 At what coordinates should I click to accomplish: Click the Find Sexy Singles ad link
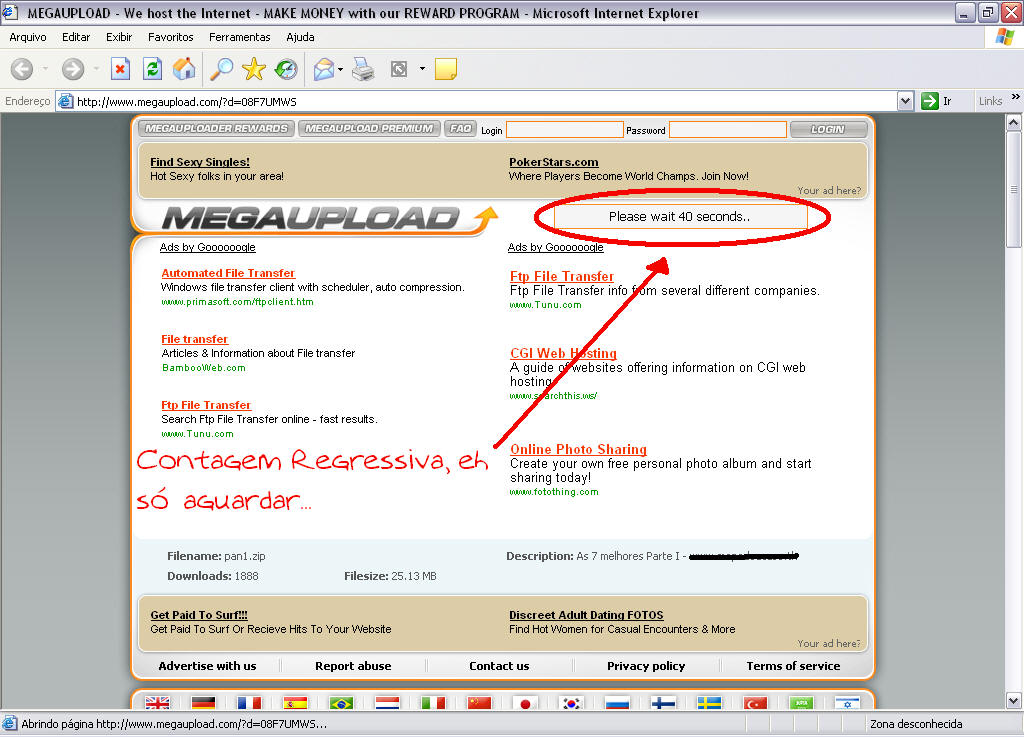(200, 162)
